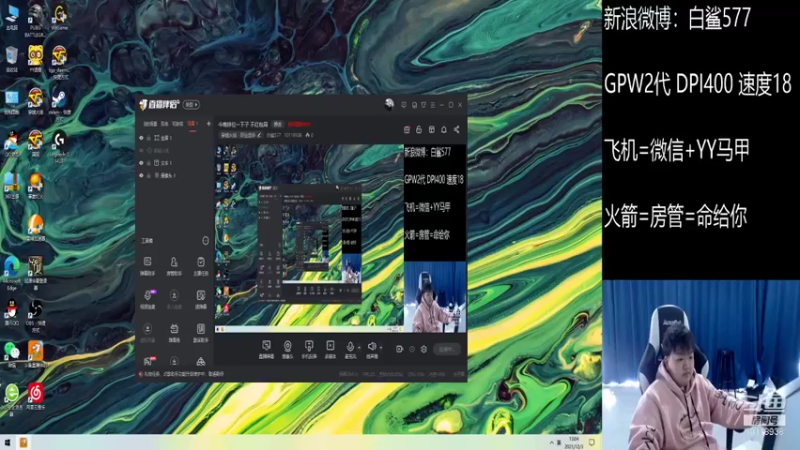Open message icon in title bar
Image resolution: width=800 pixels, height=450 pixels.
click(404, 105)
